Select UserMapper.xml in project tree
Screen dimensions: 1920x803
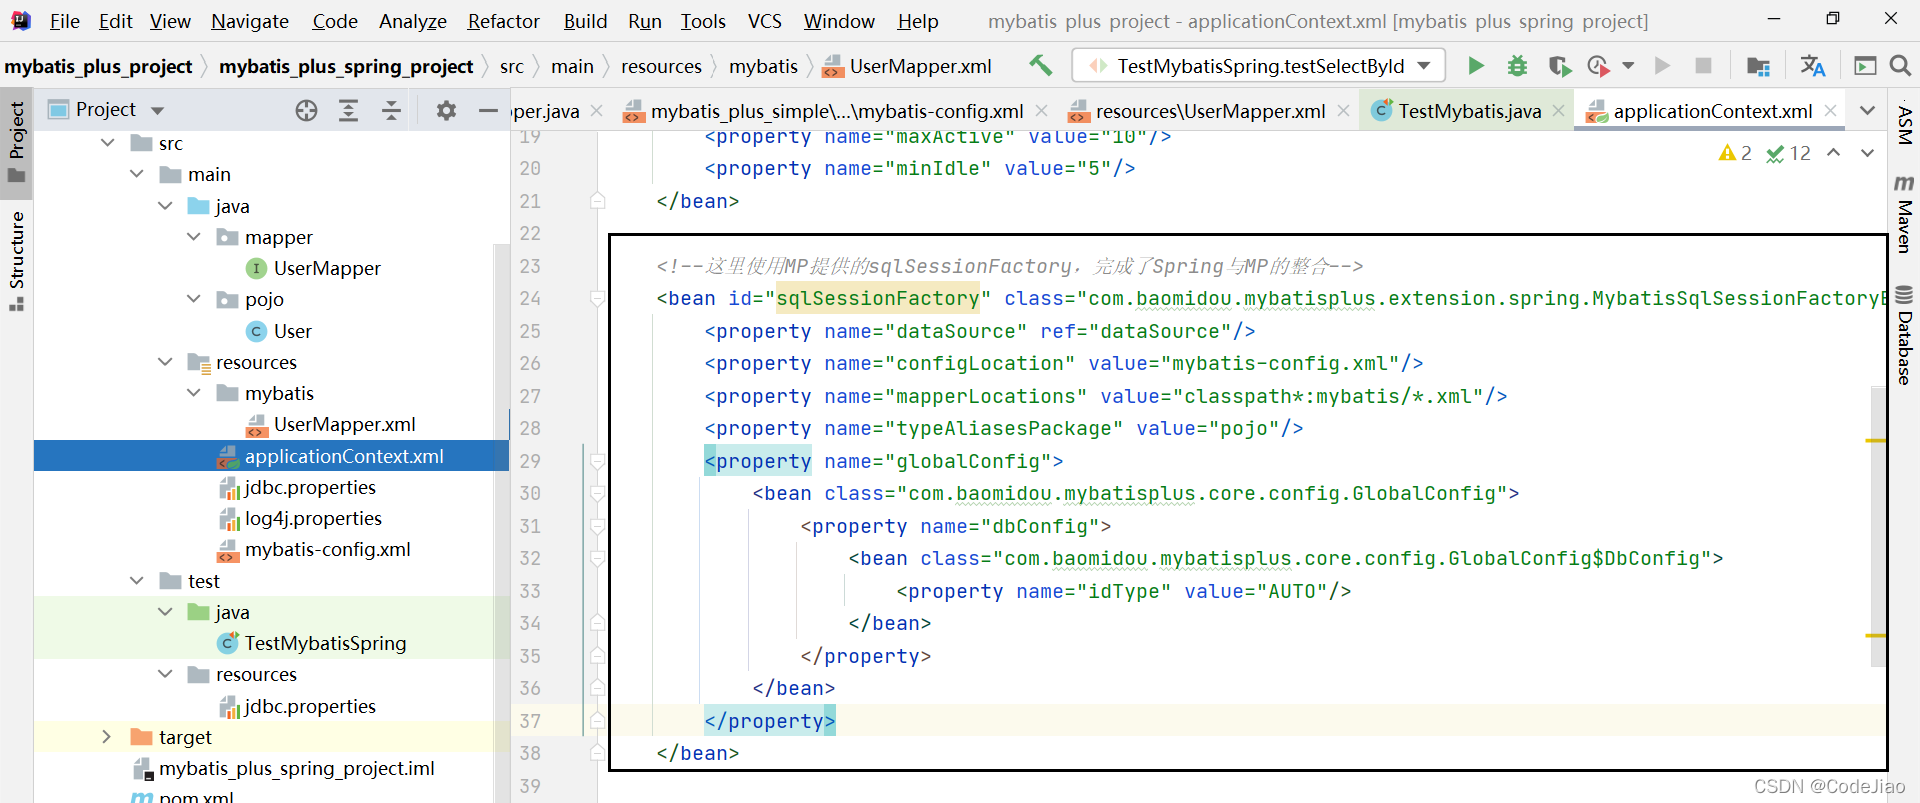click(x=344, y=424)
